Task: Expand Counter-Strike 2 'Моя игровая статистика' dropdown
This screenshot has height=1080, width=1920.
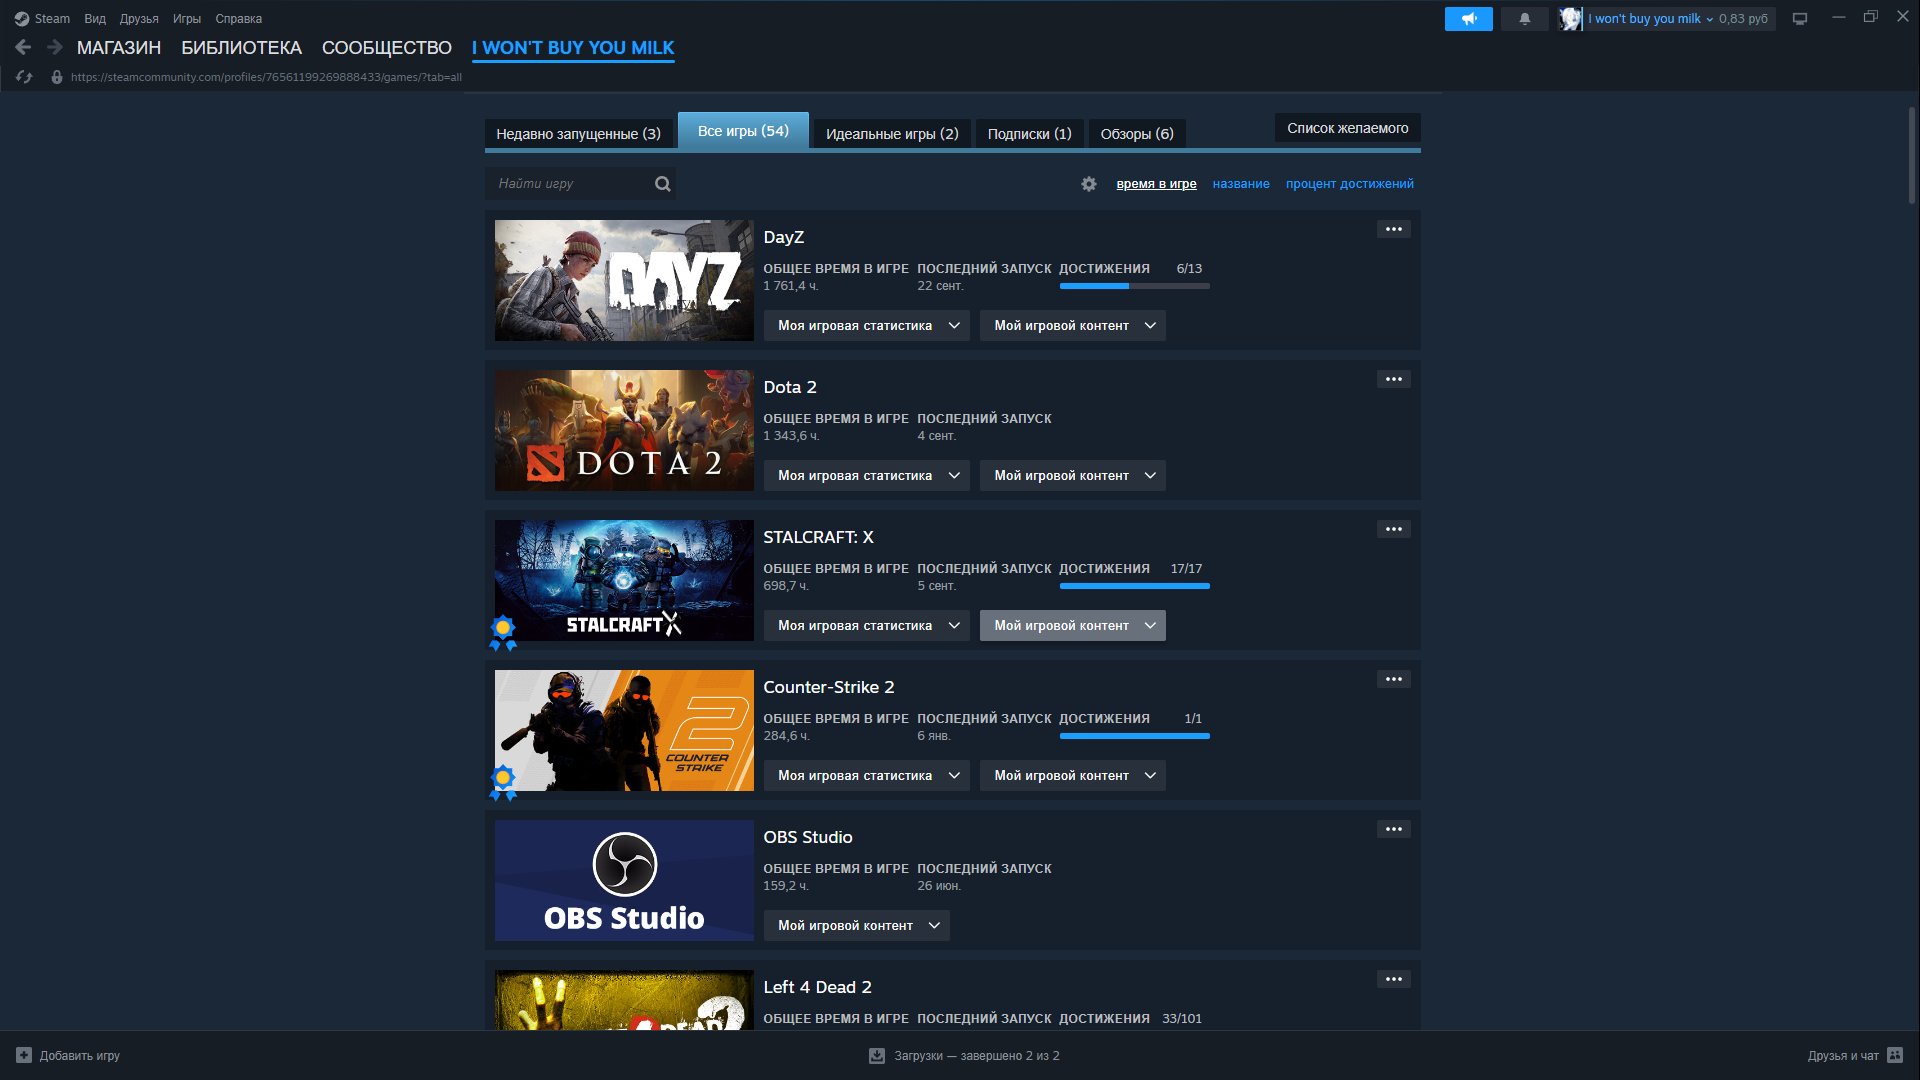Action: [867, 776]
